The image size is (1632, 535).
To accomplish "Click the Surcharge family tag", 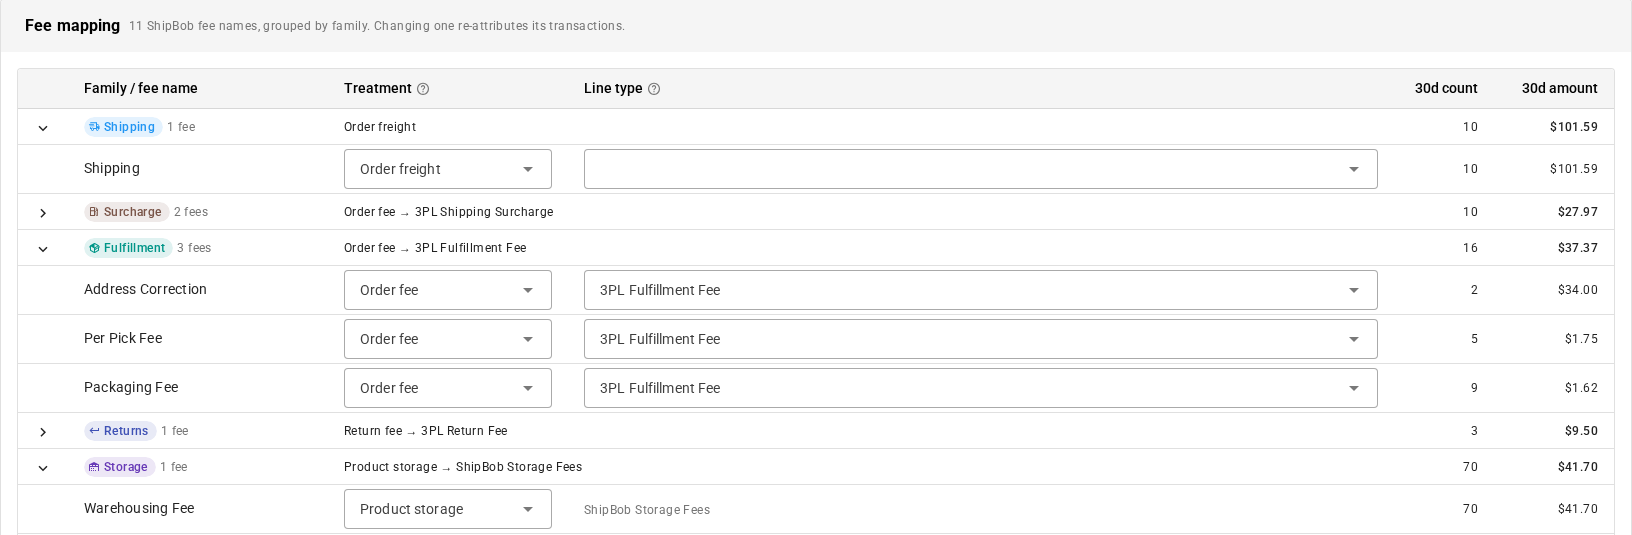I will tap(126, 212).
